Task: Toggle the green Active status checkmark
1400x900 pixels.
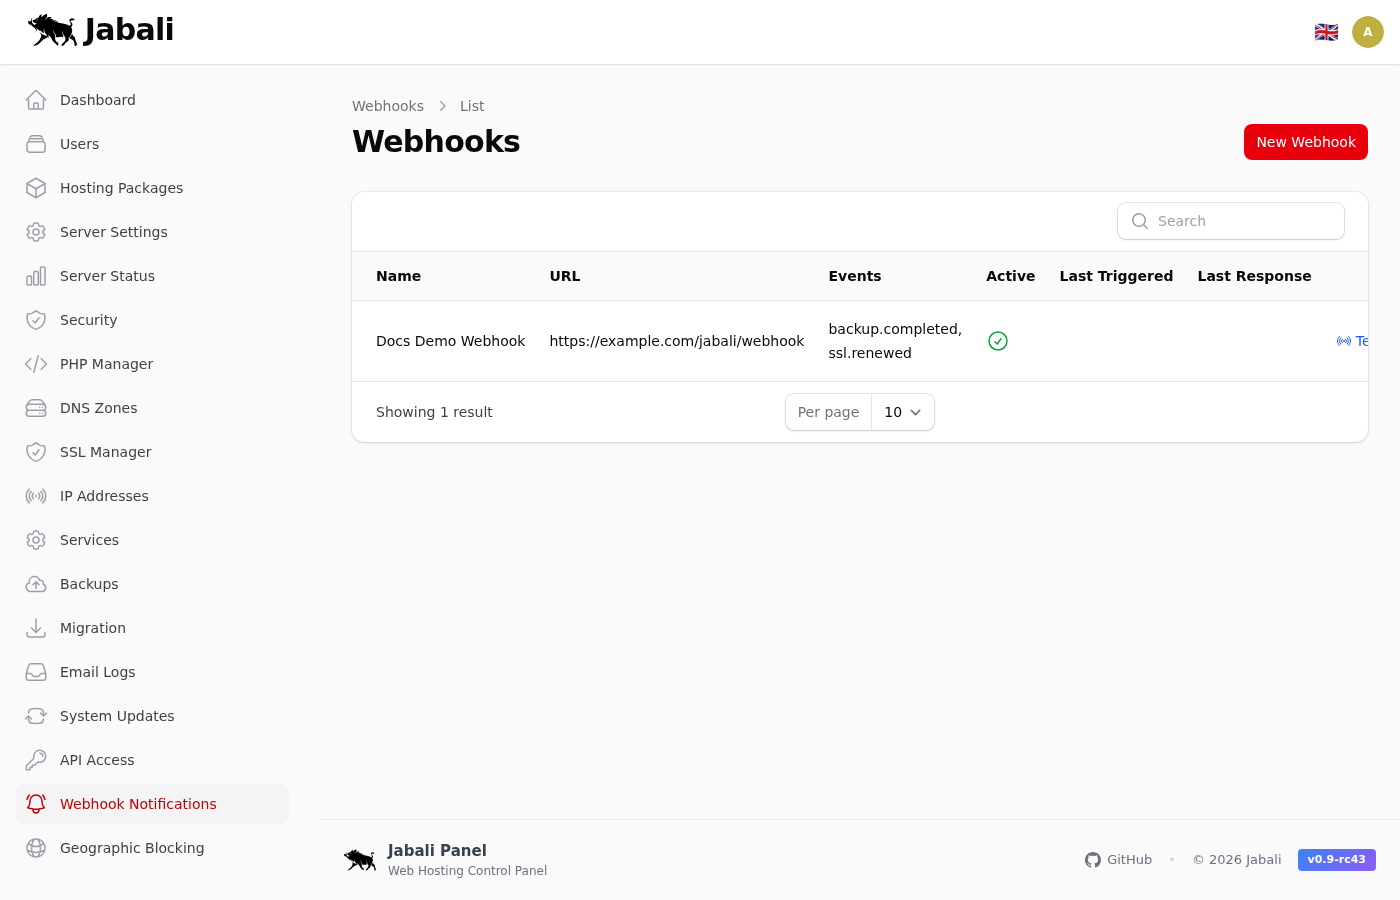Action: pos(997,341)
